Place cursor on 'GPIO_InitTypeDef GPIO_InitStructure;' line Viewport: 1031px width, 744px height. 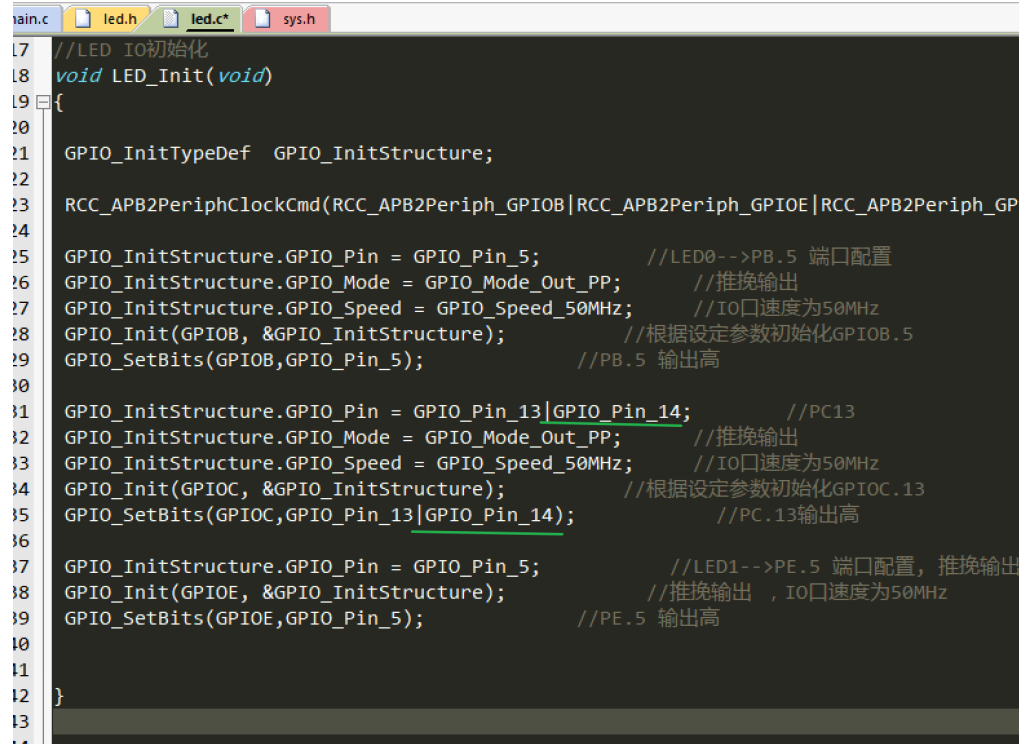(278, 154)
